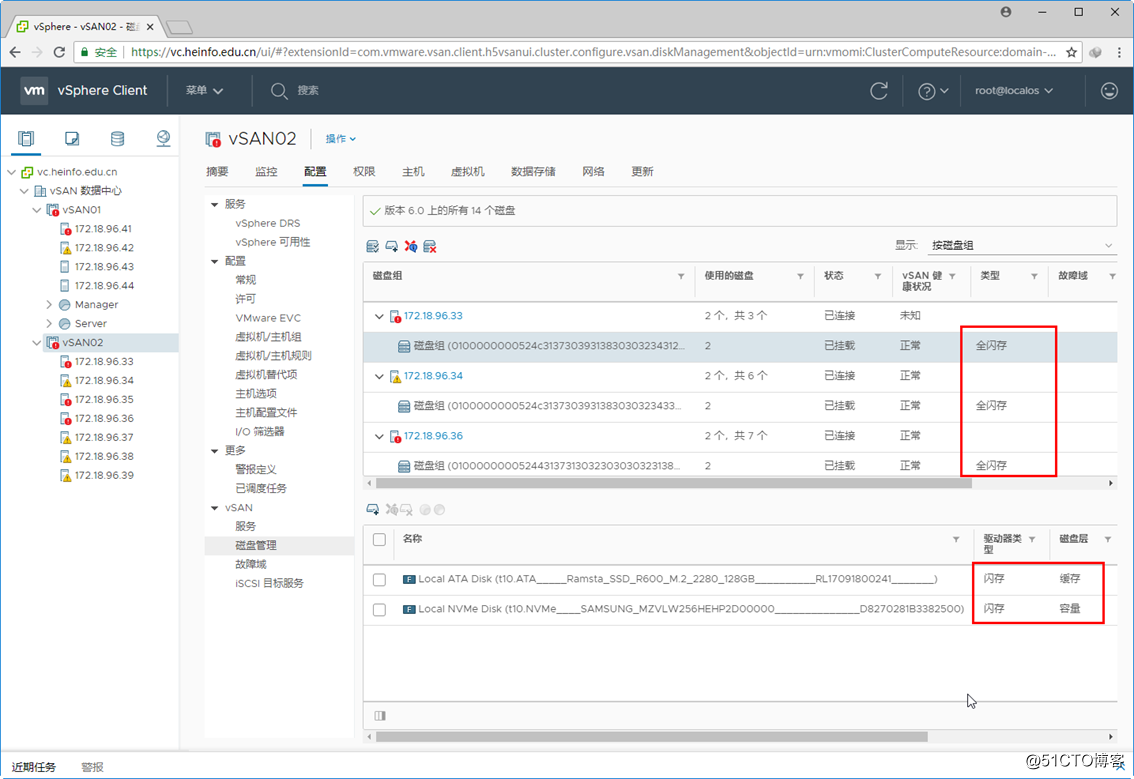Open iSCSI target service settings

(269, 583)
